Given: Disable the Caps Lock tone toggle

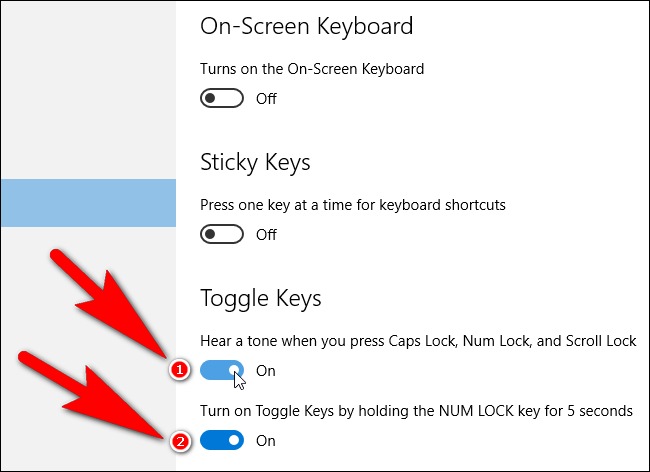Looking at the screenshot, I should [x=222, y=370].
